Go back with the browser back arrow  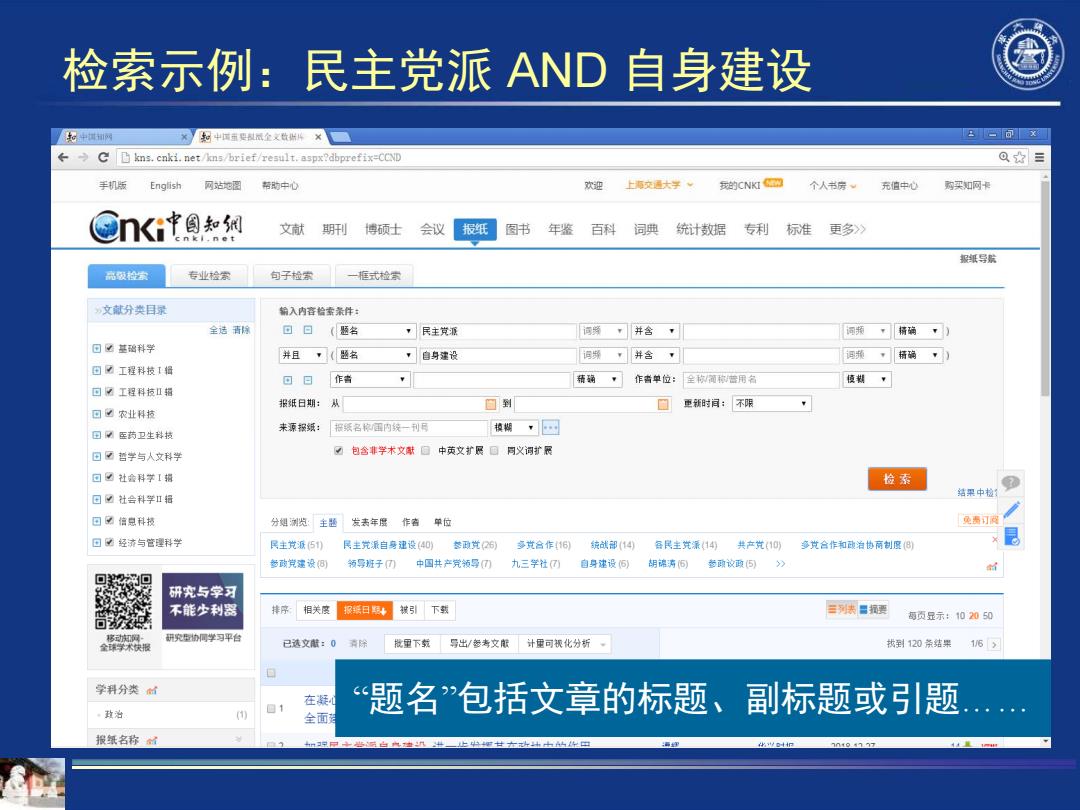(x=63, y=157)
